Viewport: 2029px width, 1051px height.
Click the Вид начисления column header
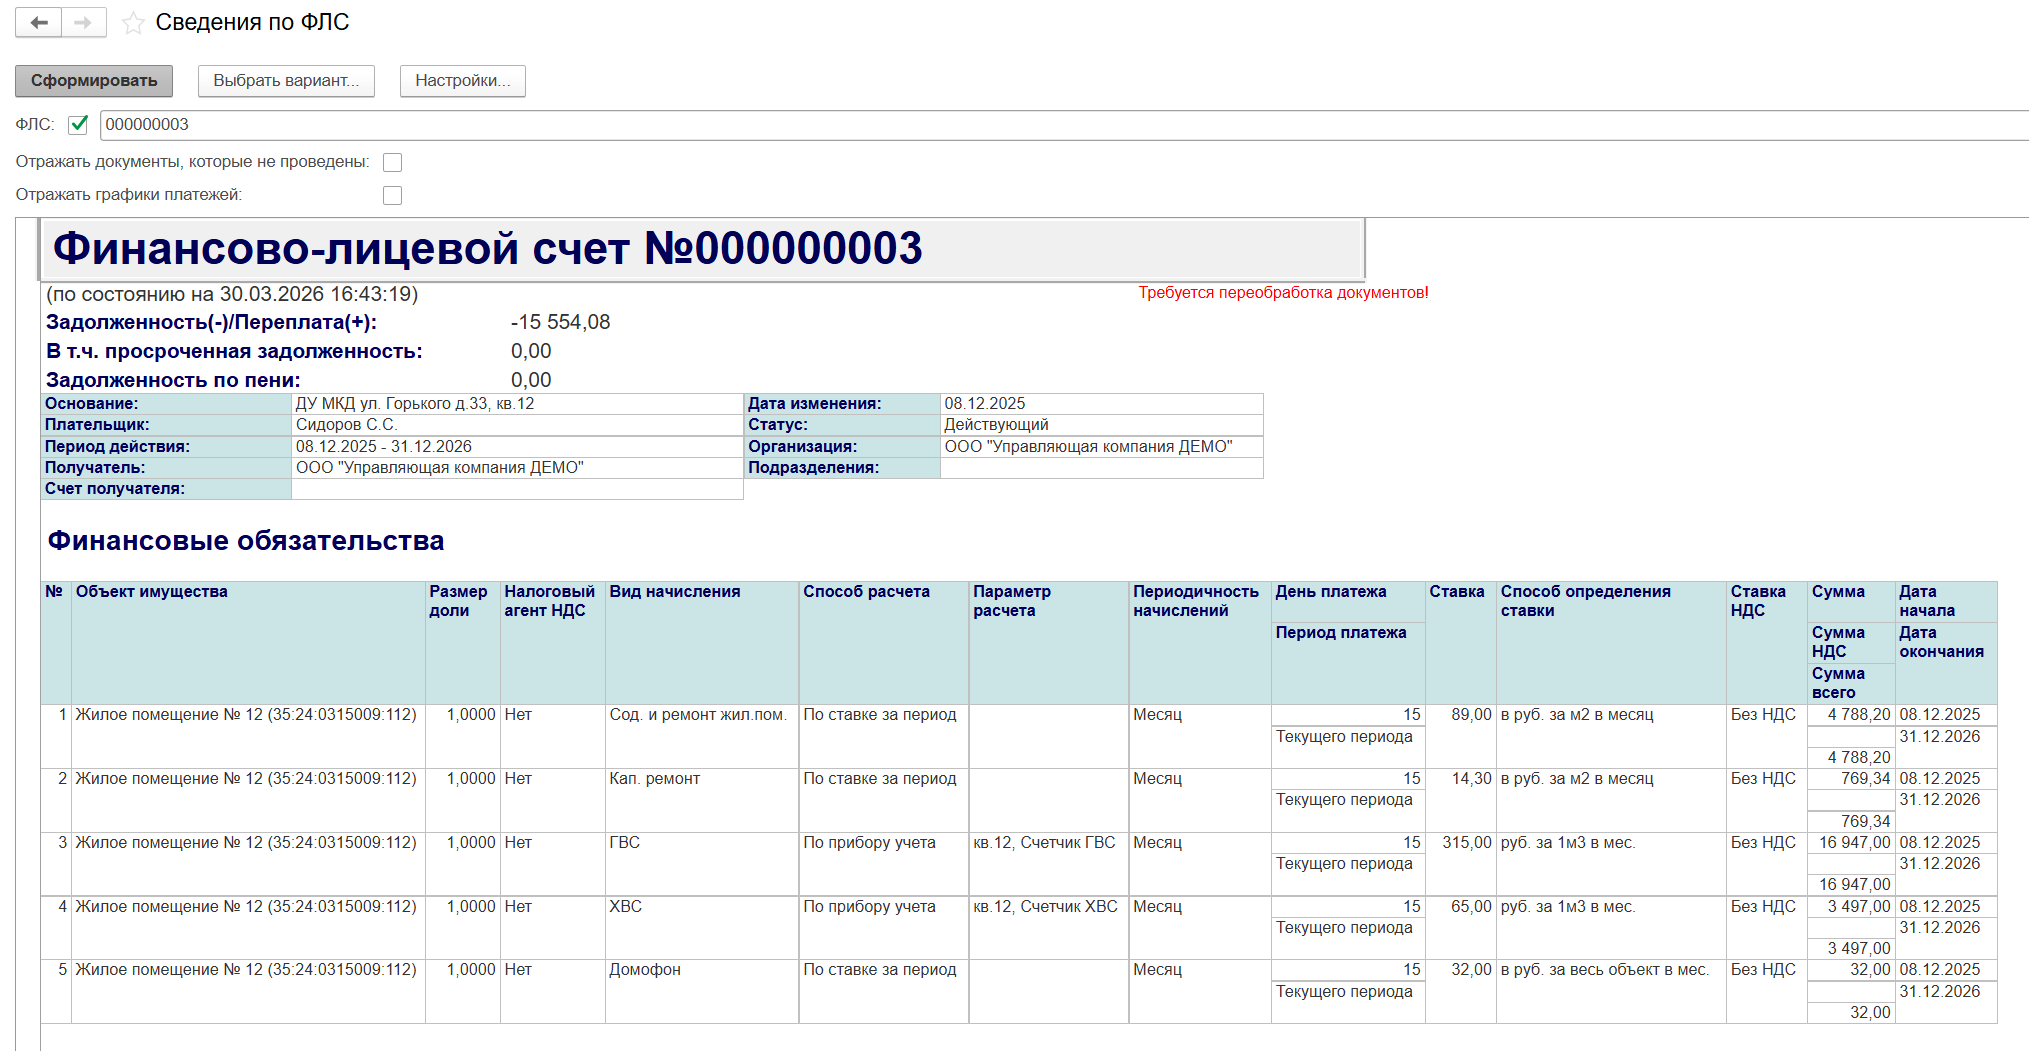(x=702, y=643)
